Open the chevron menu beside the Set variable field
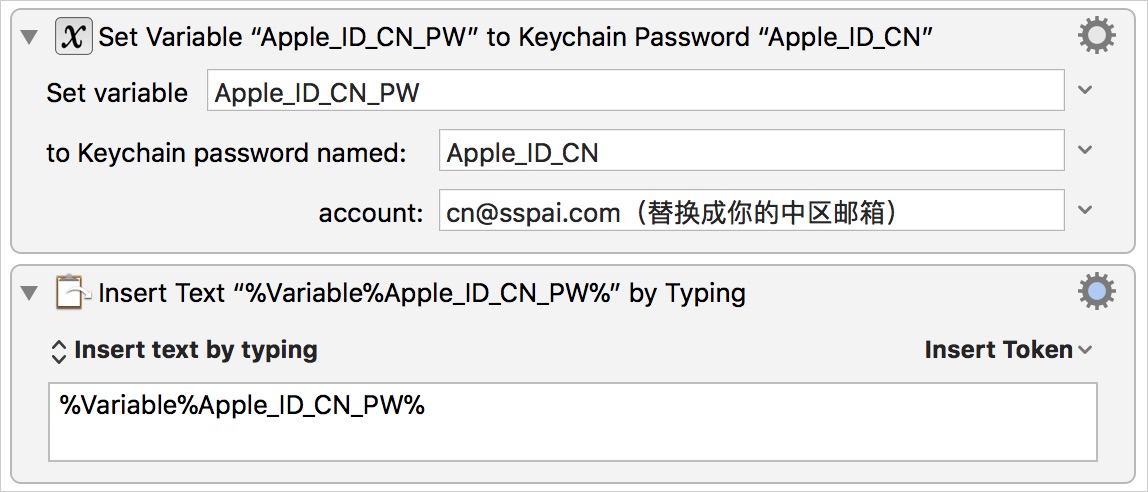The height and width of the screenshot is (492, 1148). pyautogui.click(x=1086, y=90)
